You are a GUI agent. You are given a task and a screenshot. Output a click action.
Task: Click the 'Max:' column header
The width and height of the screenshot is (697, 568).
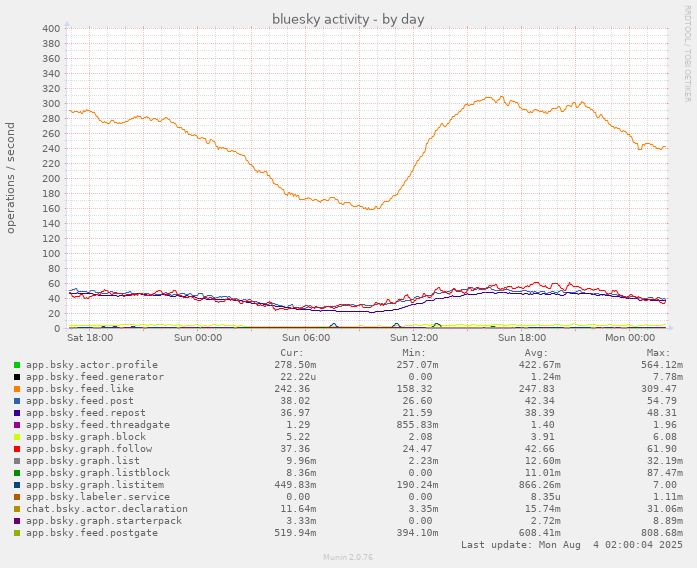tap(658, 353)
